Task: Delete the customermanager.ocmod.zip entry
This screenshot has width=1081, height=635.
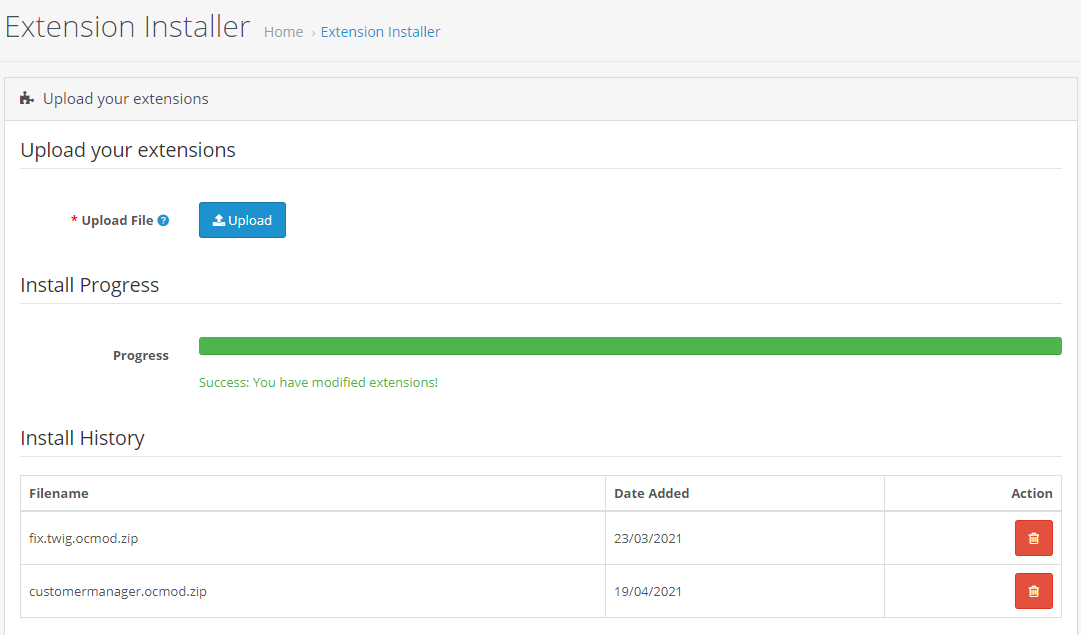Action: (1033, 591)
